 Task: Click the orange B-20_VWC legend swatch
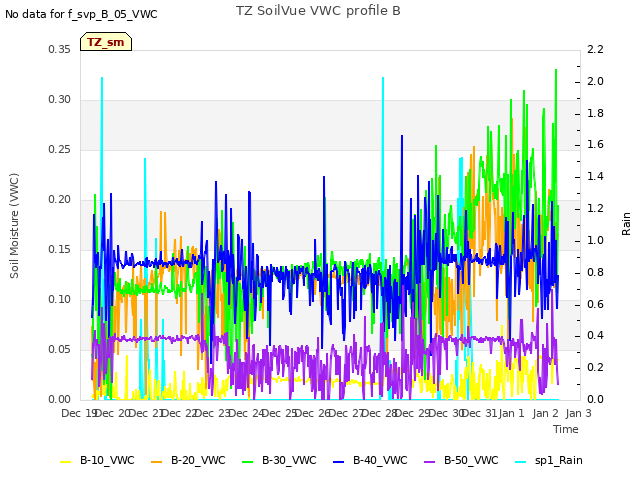coord(157,462)
